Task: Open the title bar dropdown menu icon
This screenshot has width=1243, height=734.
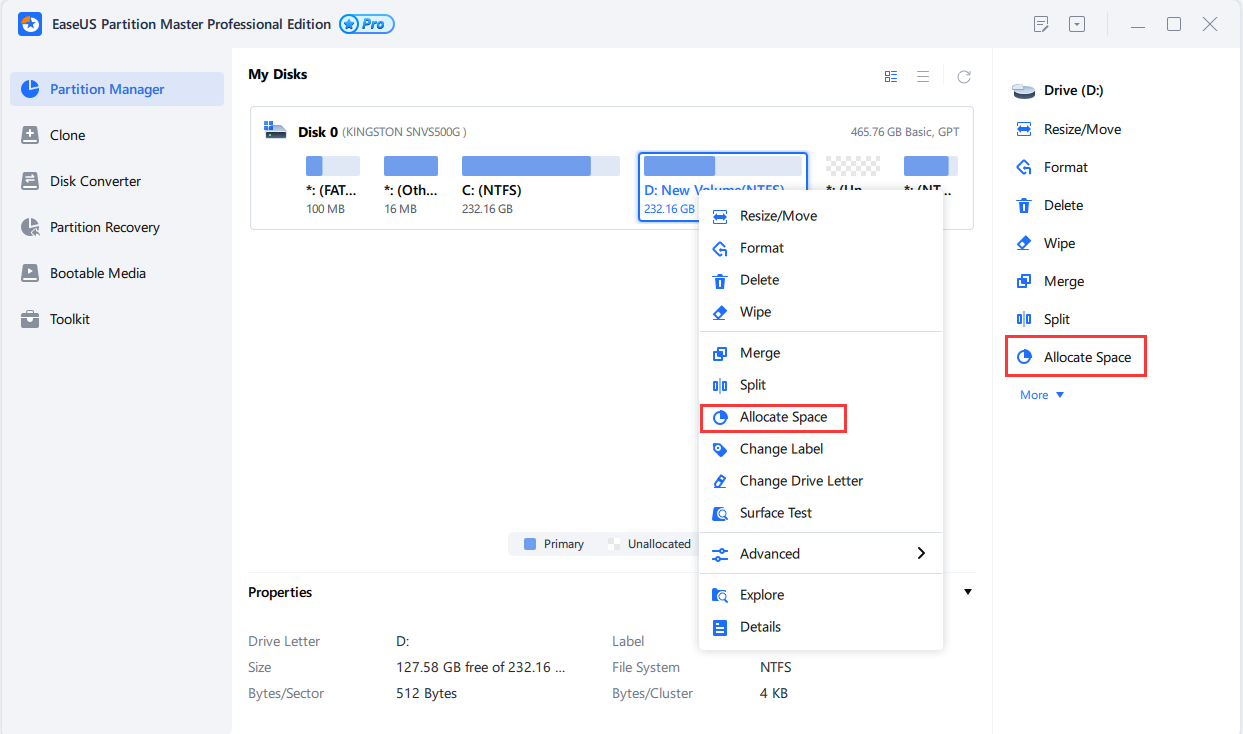Action: (1077, 24)
